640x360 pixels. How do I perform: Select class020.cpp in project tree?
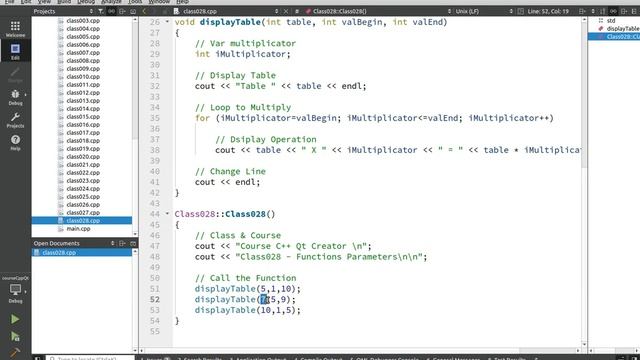tap(83, 157)
